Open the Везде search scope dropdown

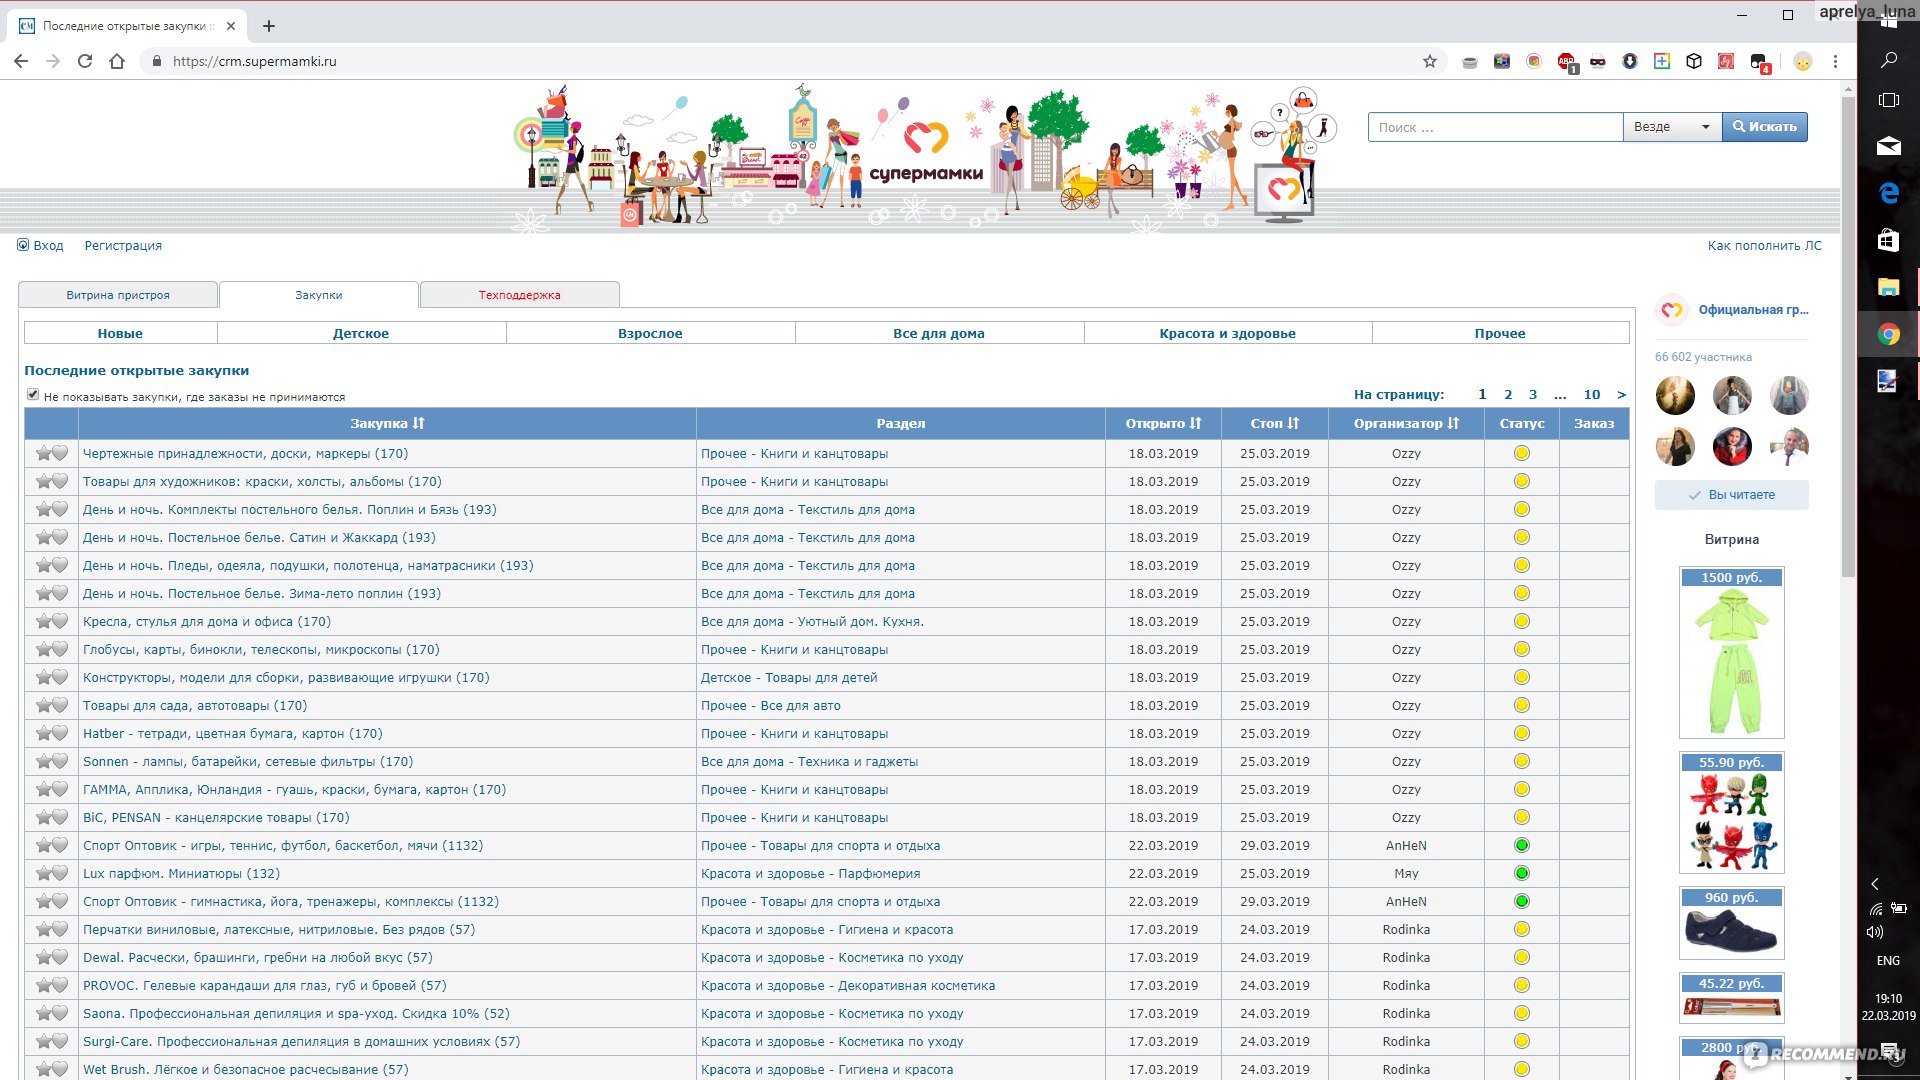tap(1672, 127)
